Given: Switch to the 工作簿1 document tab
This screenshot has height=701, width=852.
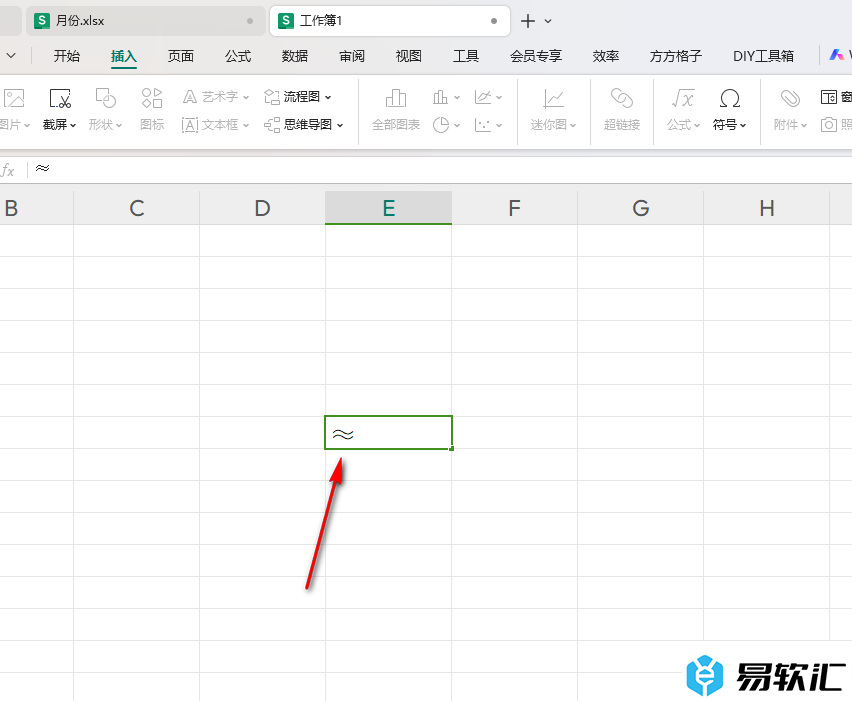Looking at the screenshot, I should (390, 21).
